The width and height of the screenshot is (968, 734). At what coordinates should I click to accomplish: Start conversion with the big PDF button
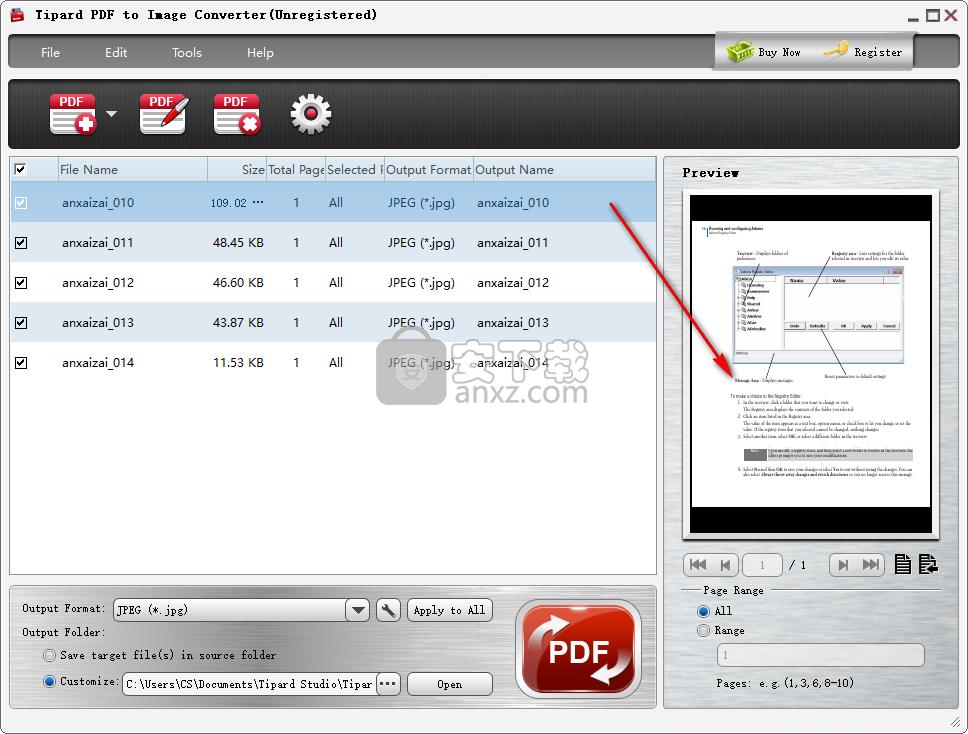[578, 649]
